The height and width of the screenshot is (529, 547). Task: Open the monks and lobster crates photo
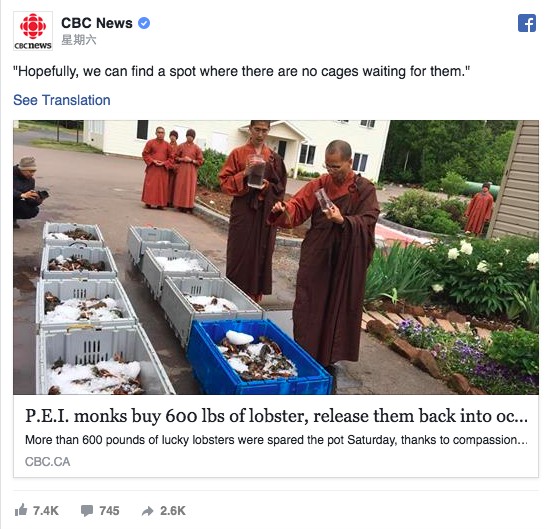tap(276, 257)
